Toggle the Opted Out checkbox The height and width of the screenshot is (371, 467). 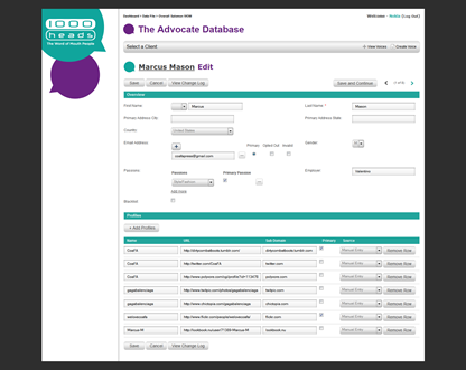point(272,154)
